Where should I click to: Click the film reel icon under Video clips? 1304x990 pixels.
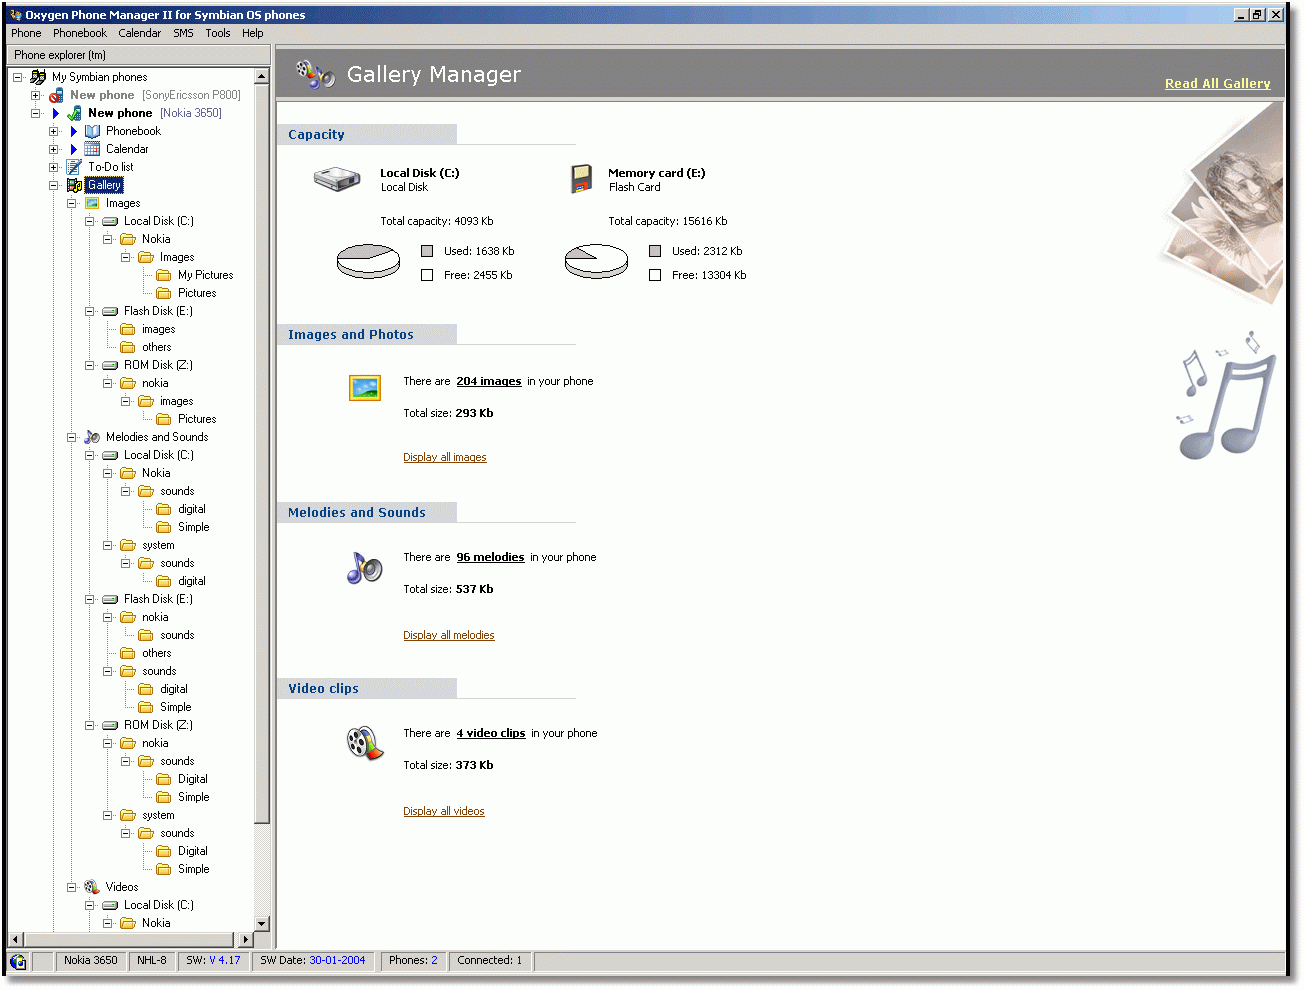(365, 743)
